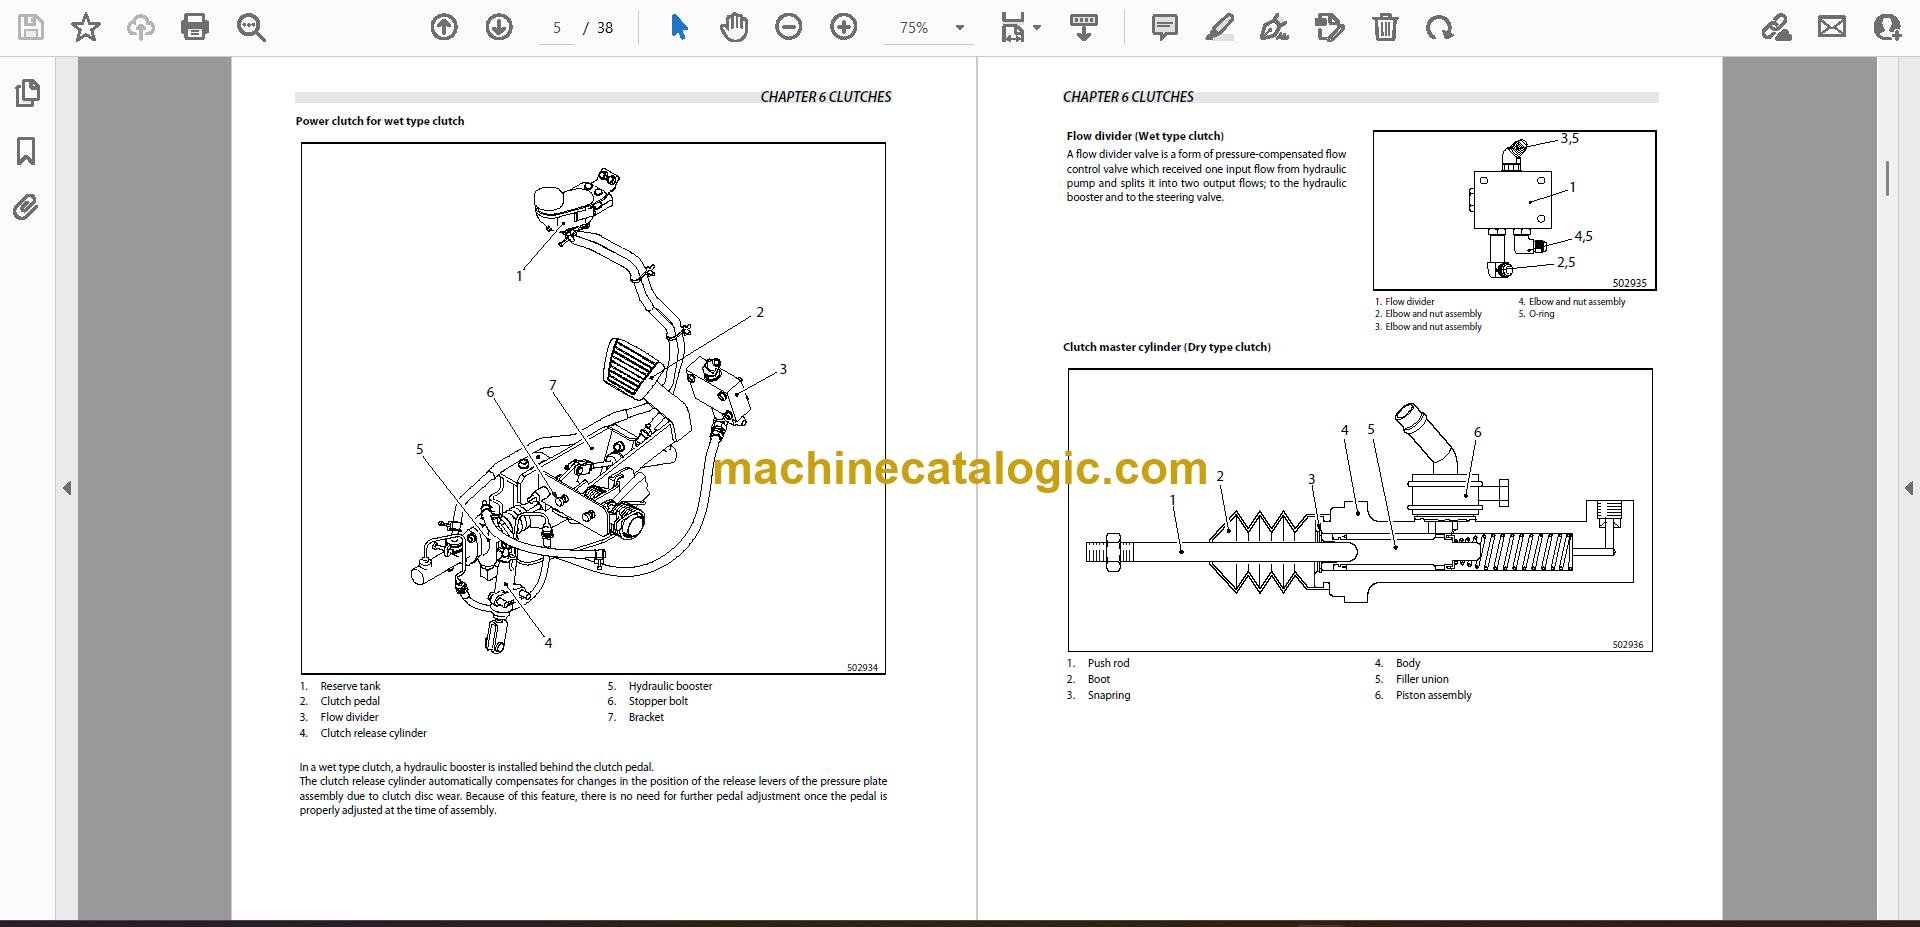Click the '5. O-ring' flow divider legend
Viewport: 1920px width, 927px height.
pos(1537,314)
